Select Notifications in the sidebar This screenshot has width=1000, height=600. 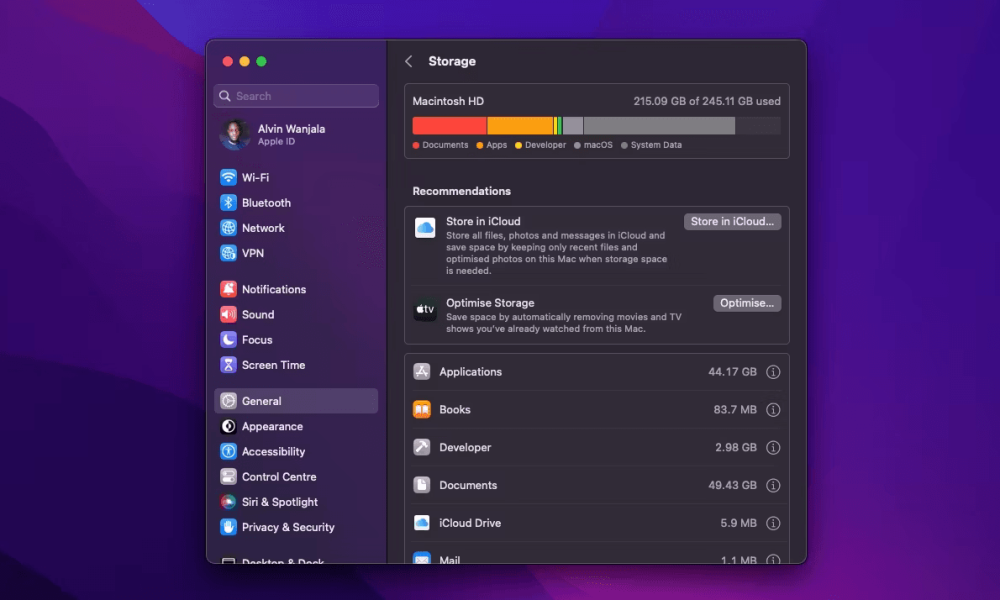click(x=274, y=289)
